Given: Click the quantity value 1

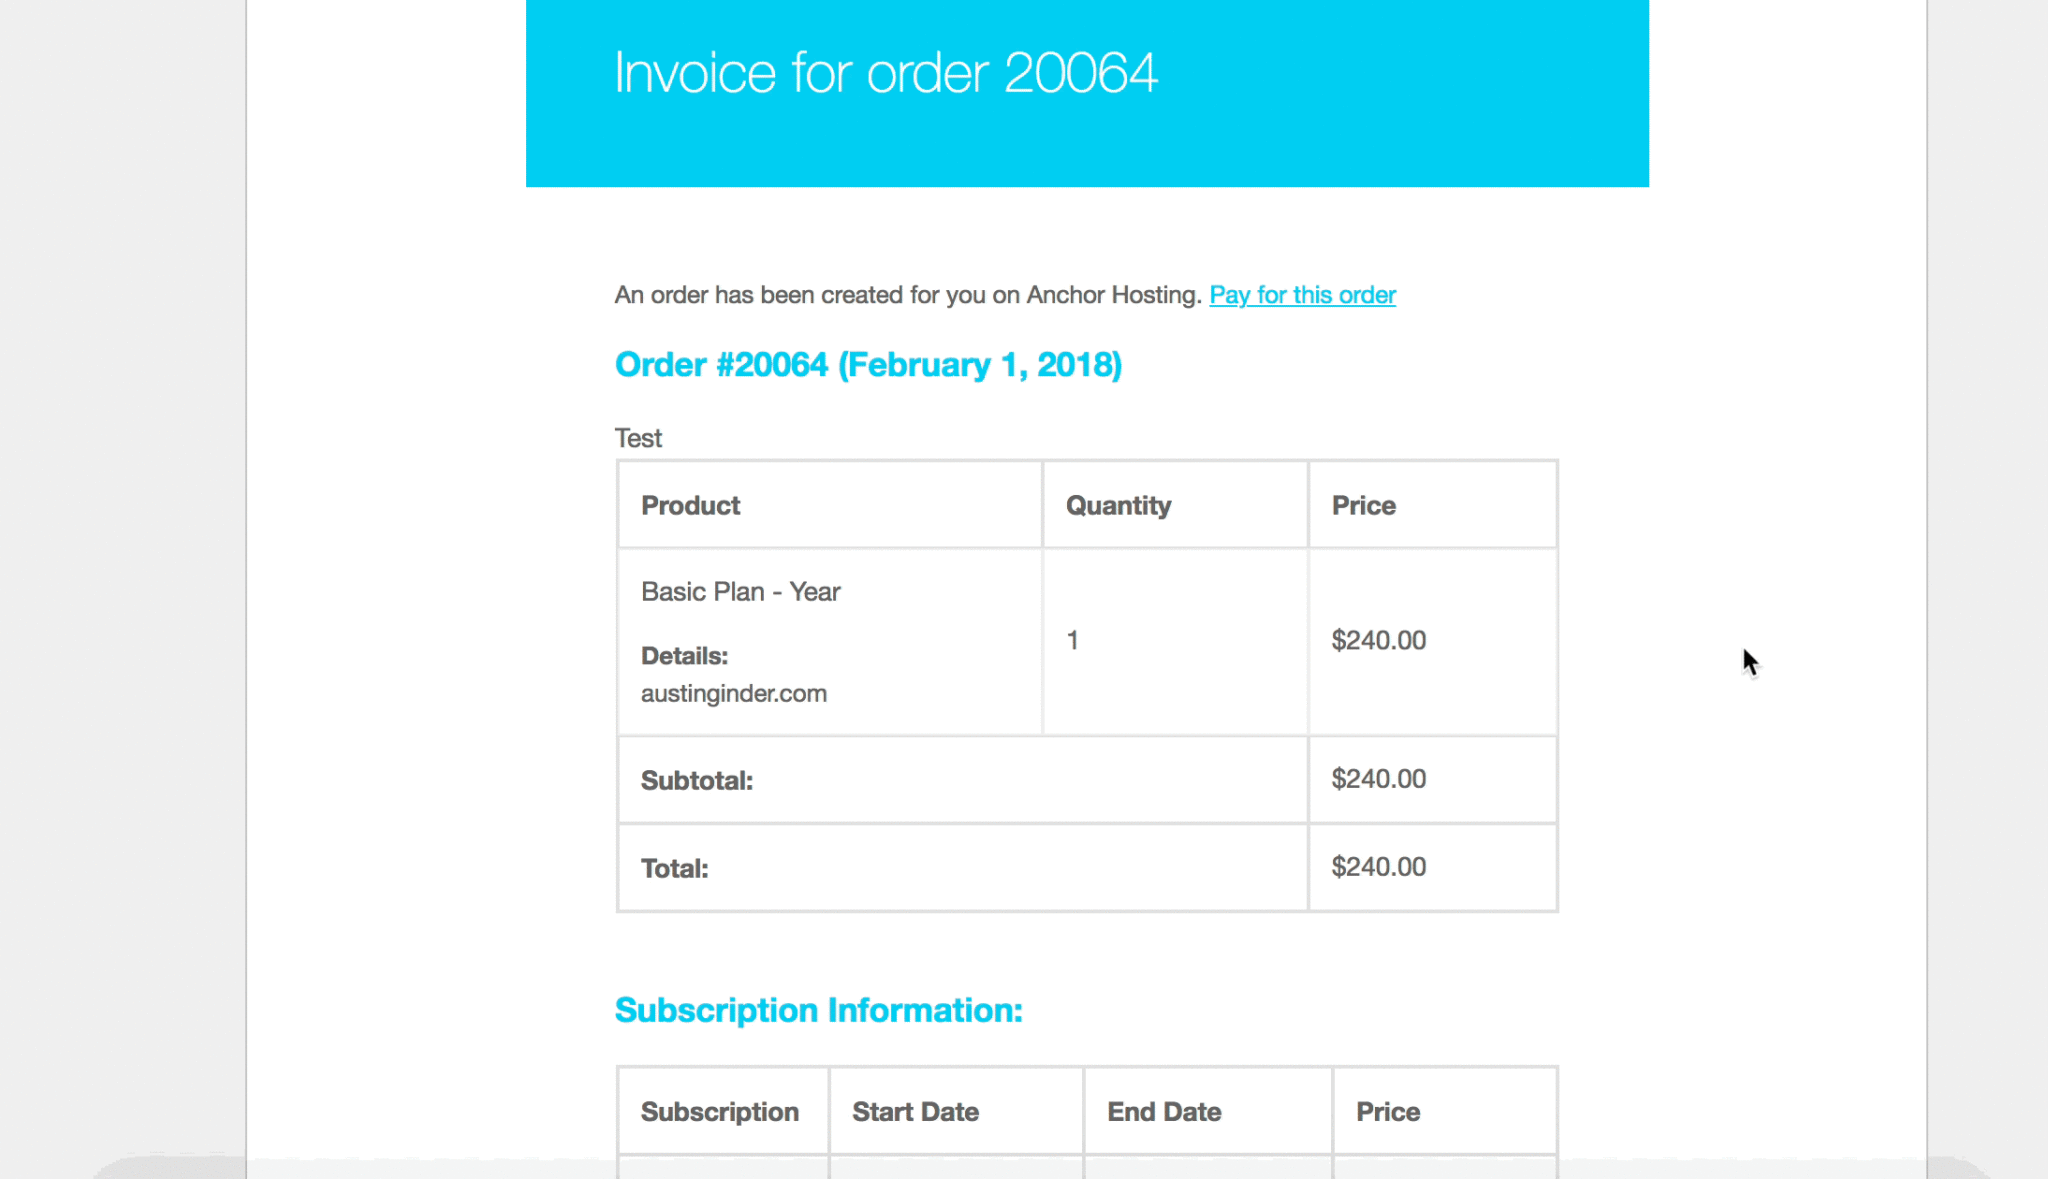Looking at the screenshot, I should (x=1072, y=640).
